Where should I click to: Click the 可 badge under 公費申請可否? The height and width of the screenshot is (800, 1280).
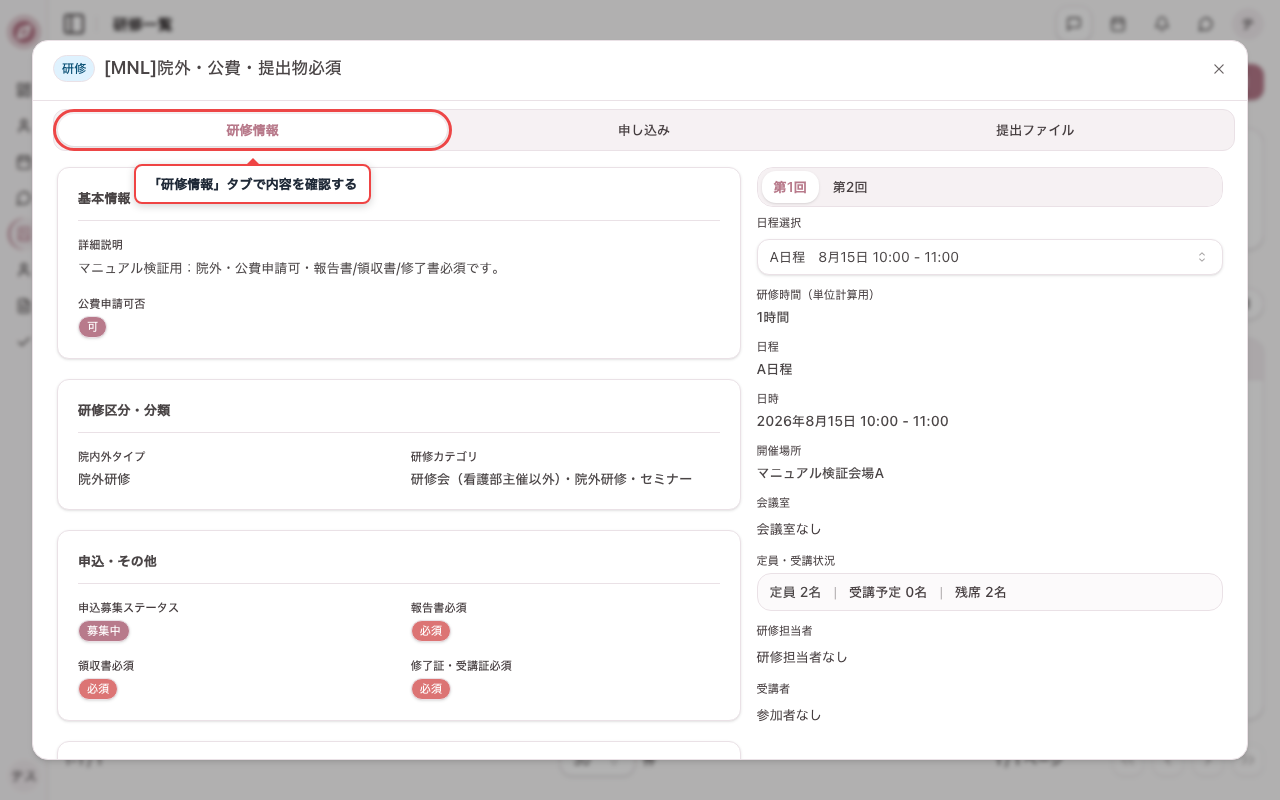coord(92,327)
